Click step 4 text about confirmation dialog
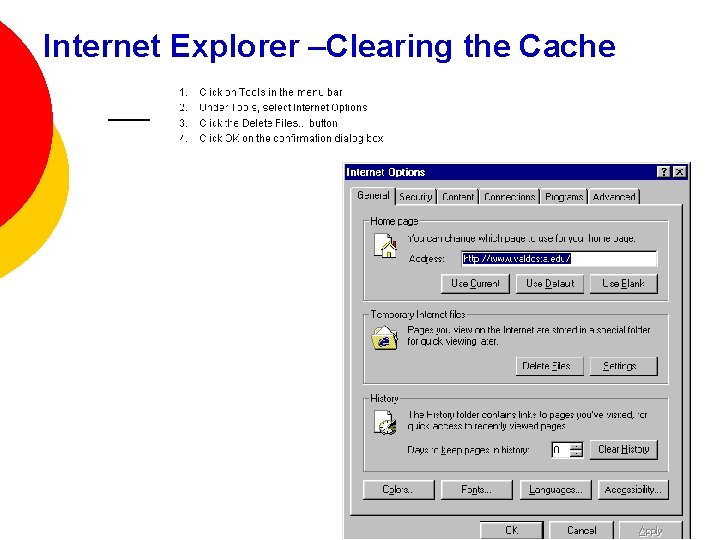This screenshot has width=720, height=540. (291, 138)
